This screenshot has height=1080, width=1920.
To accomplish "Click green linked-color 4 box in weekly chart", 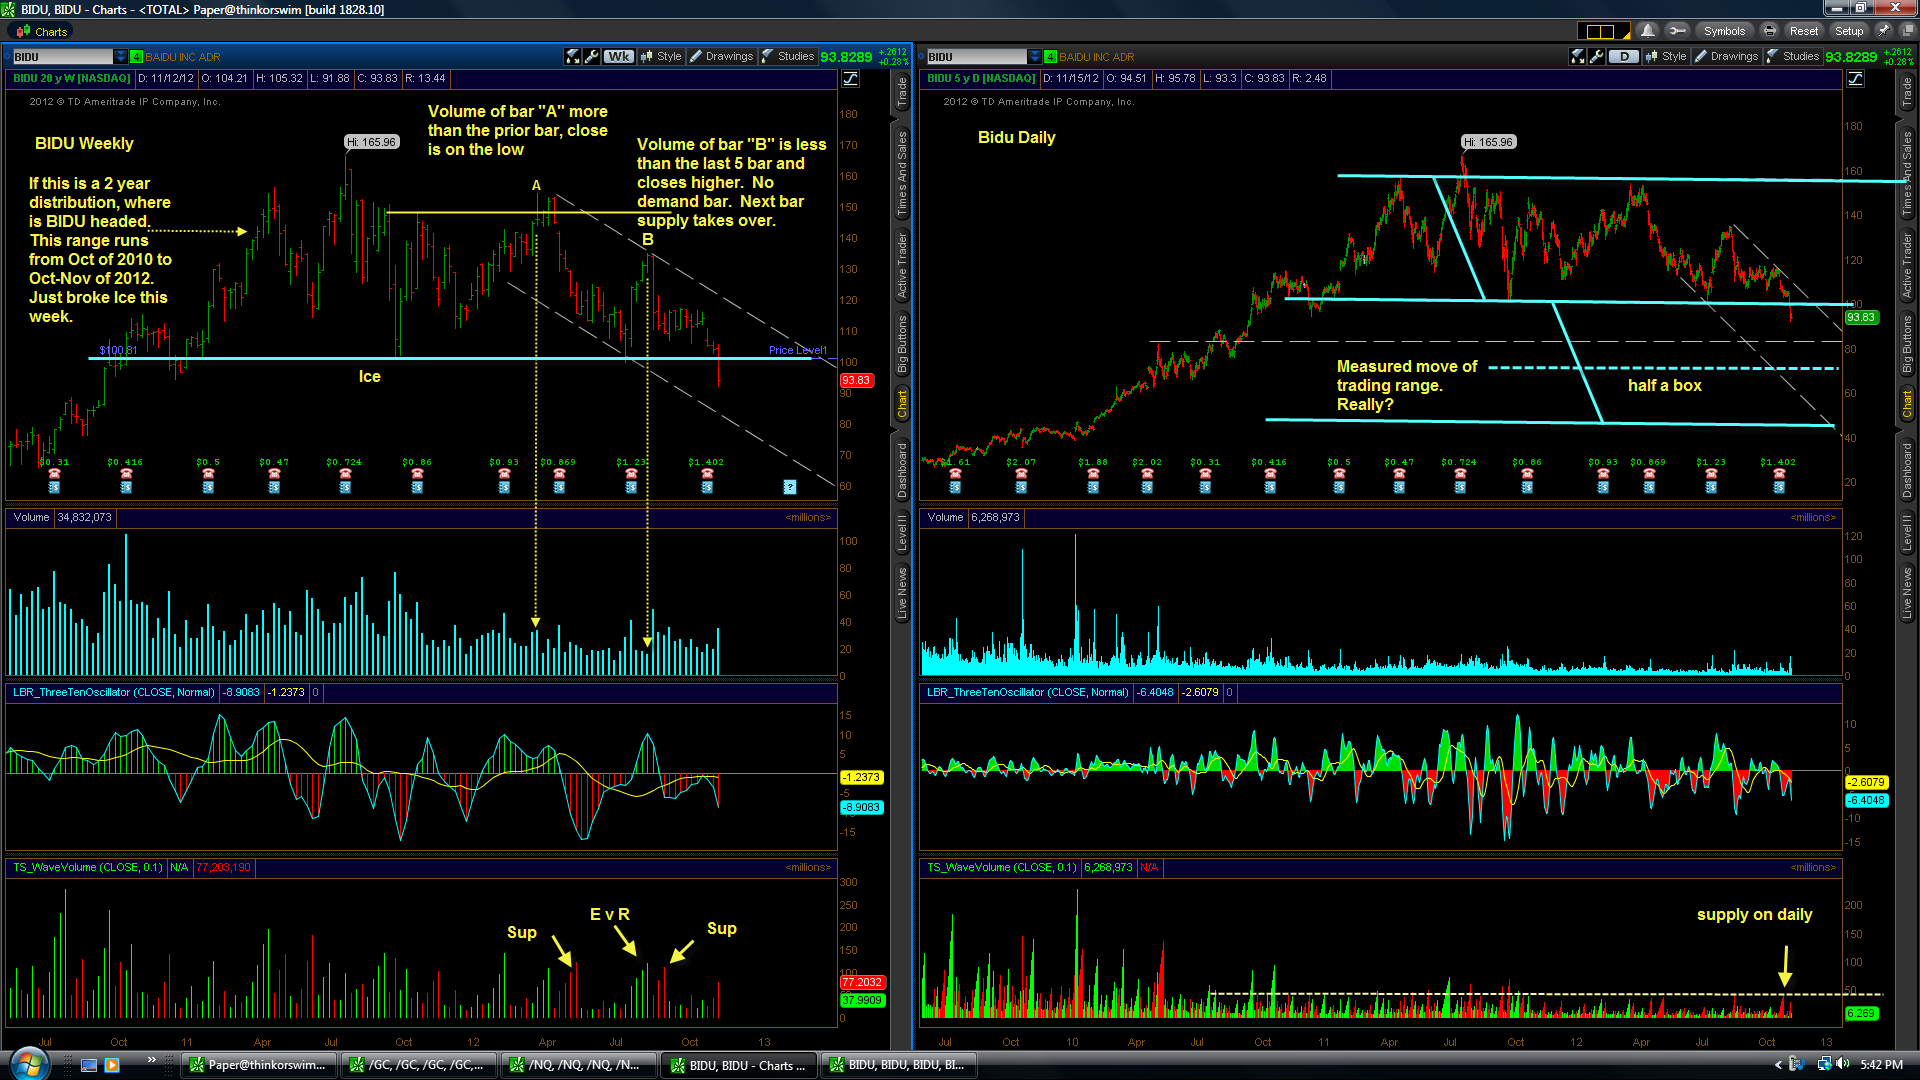I will pos(137,57).
